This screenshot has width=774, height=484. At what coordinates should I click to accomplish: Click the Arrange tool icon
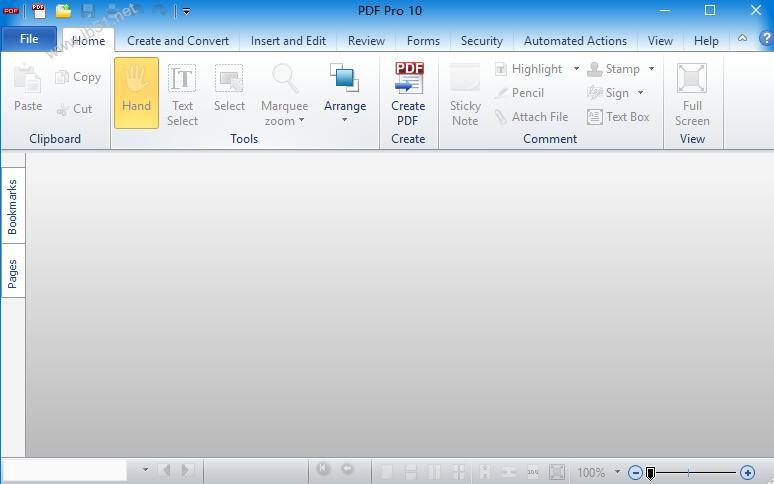(x=345, y=77)
